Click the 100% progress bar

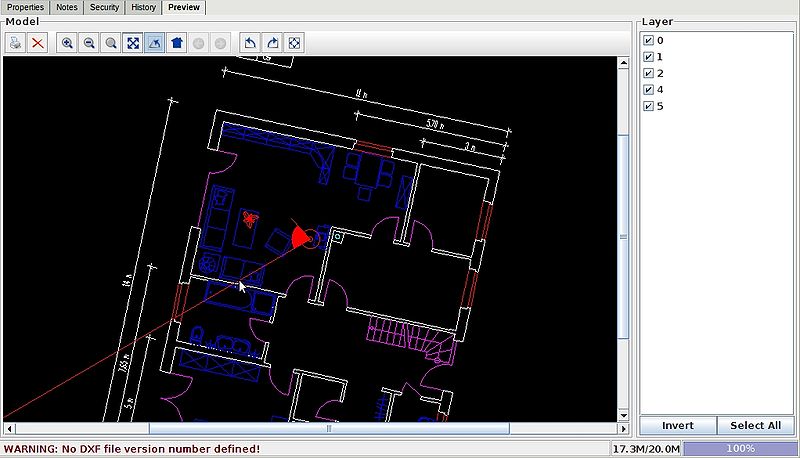point(740,449)
